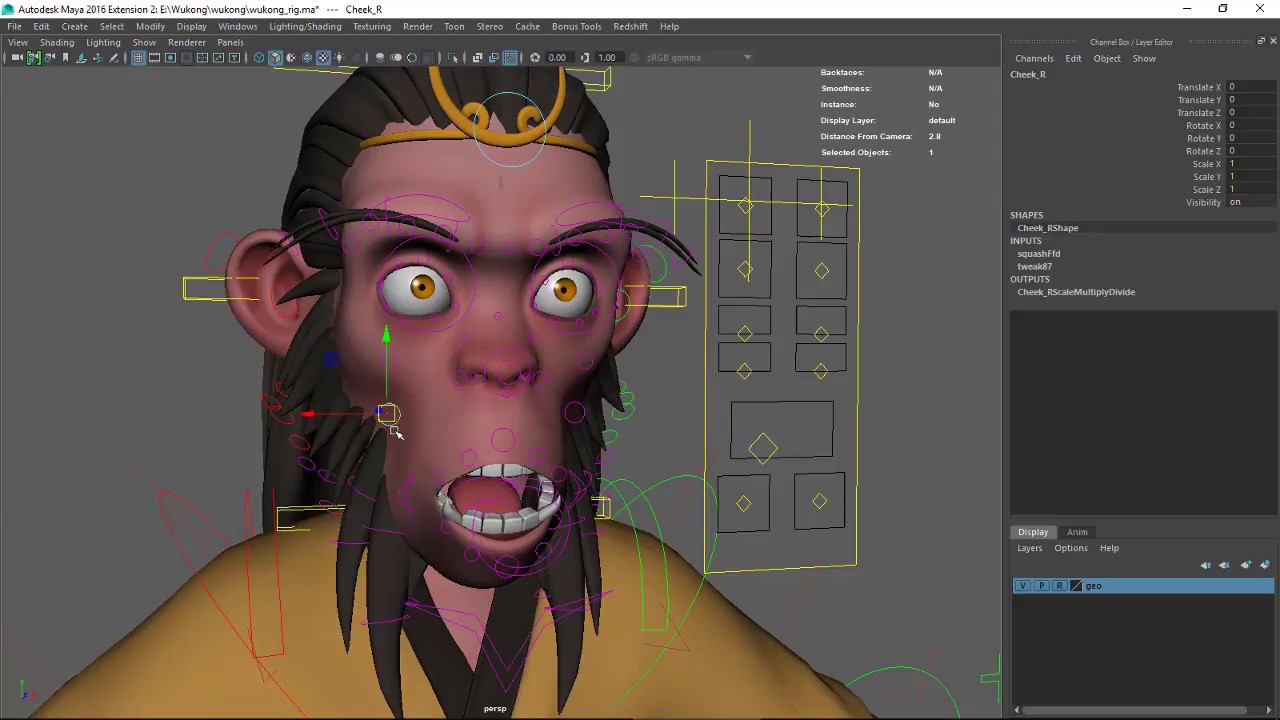Toggle X-Ray Joints icon
The image size is (1280, 720).
click(510, 58)
